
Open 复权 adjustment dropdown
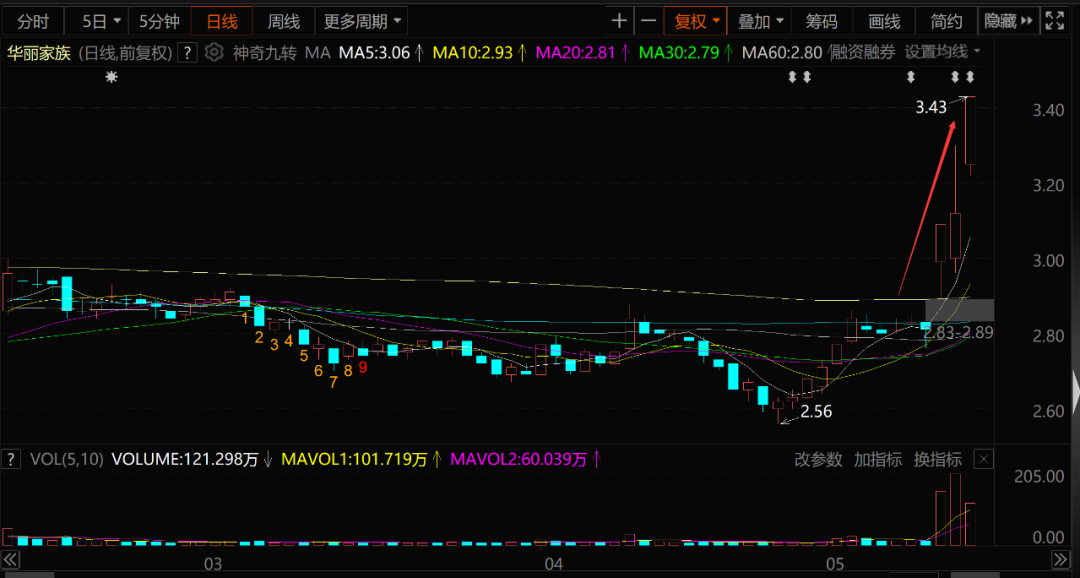click(x=696, y=21)
